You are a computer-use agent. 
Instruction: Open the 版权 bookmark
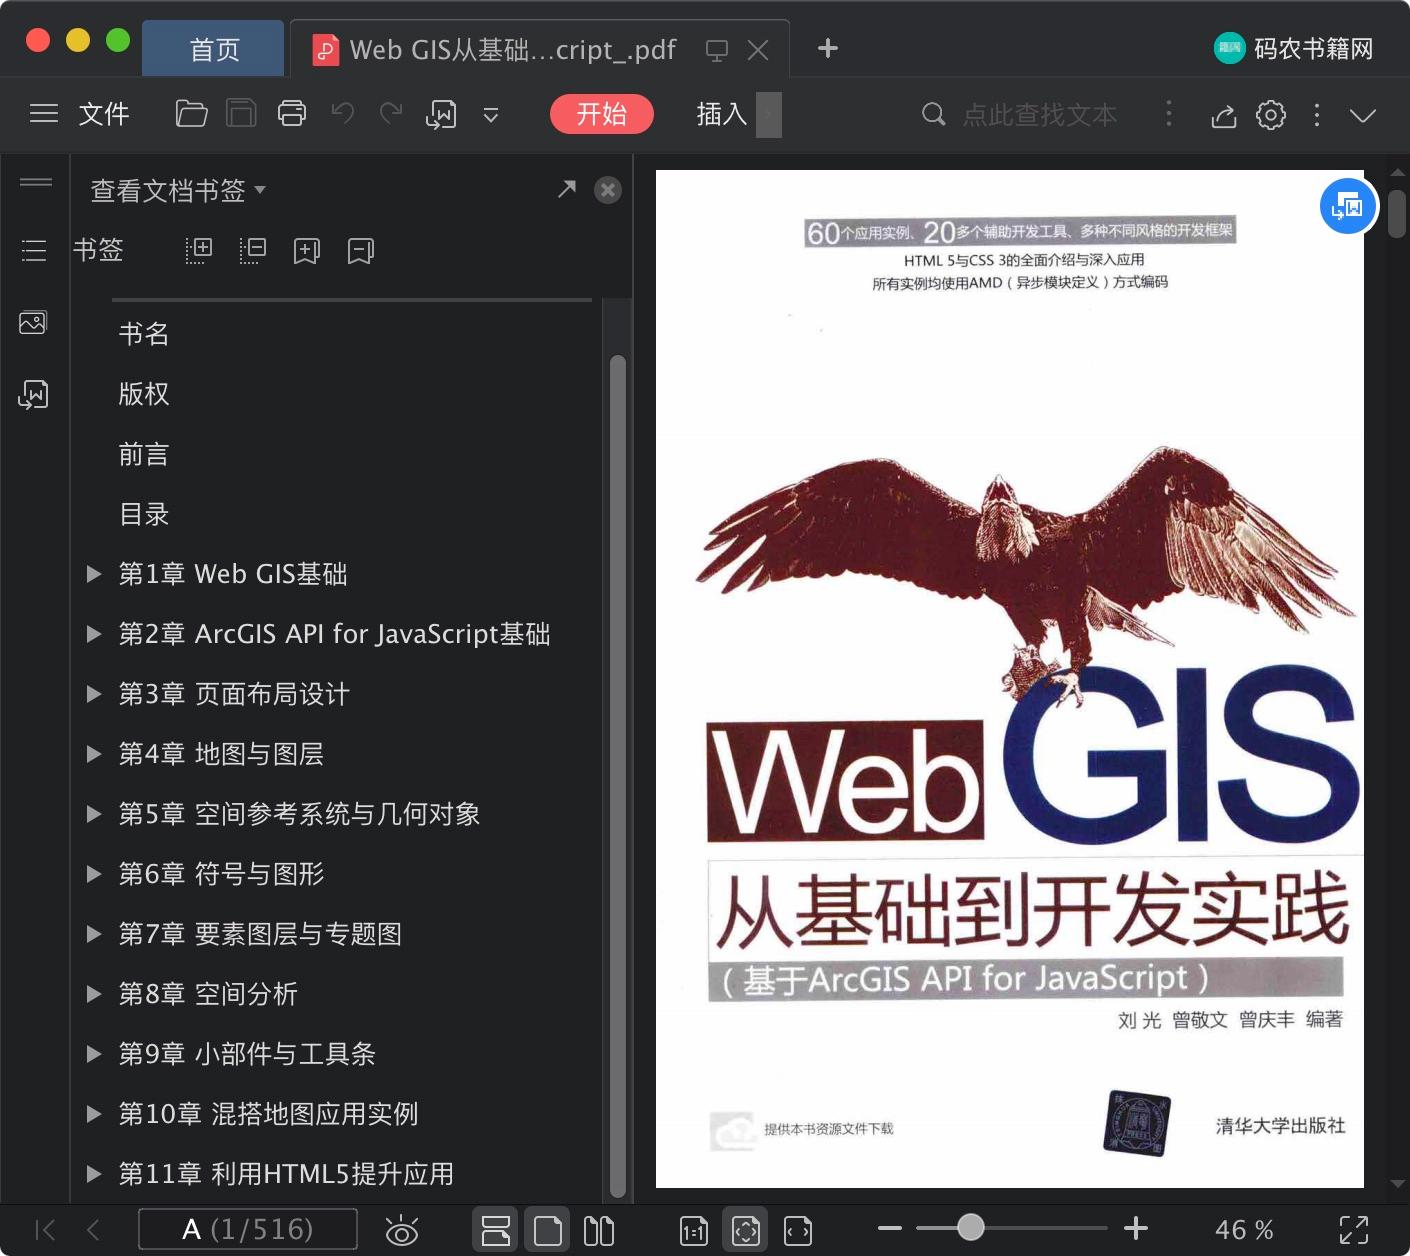pyautogui.click(x=144, y=394)
